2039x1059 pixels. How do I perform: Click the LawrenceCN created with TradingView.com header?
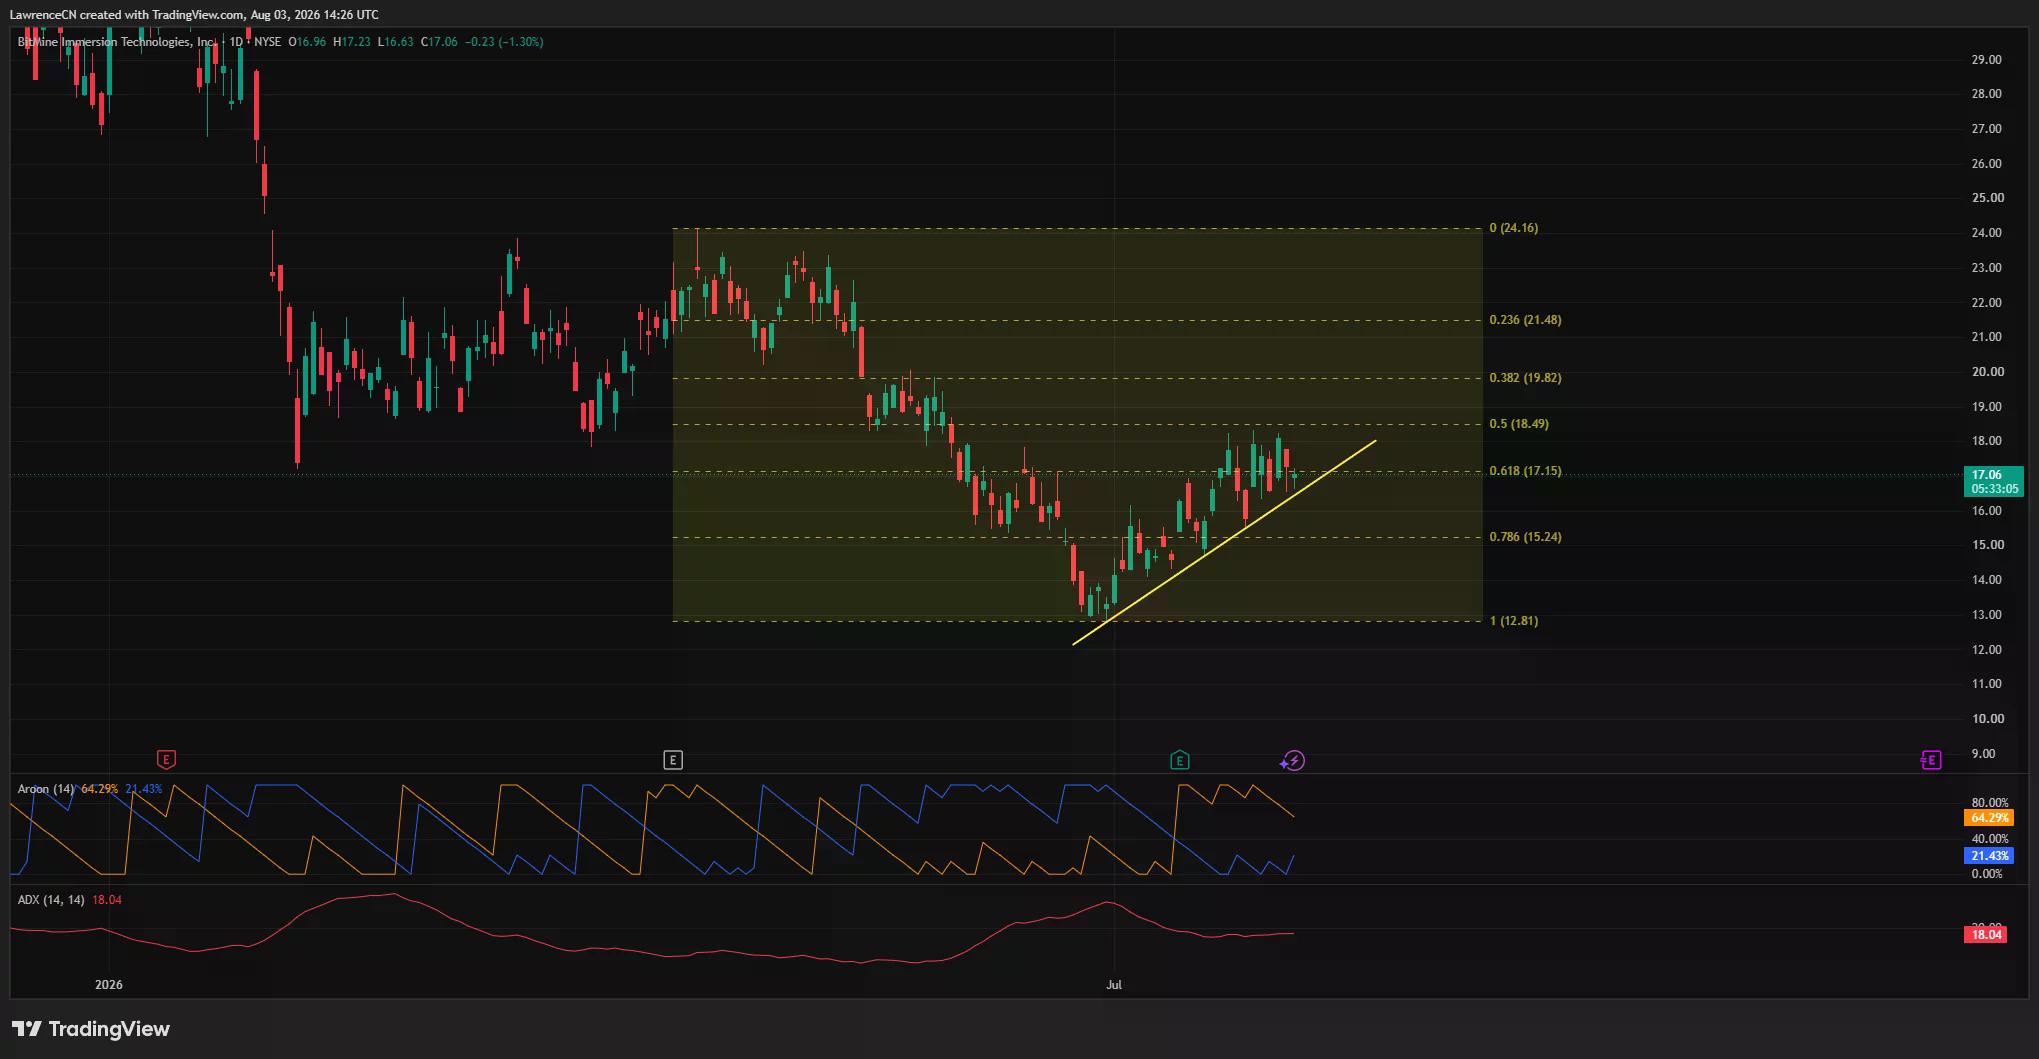pyautogui.click(x=194, y=14)
